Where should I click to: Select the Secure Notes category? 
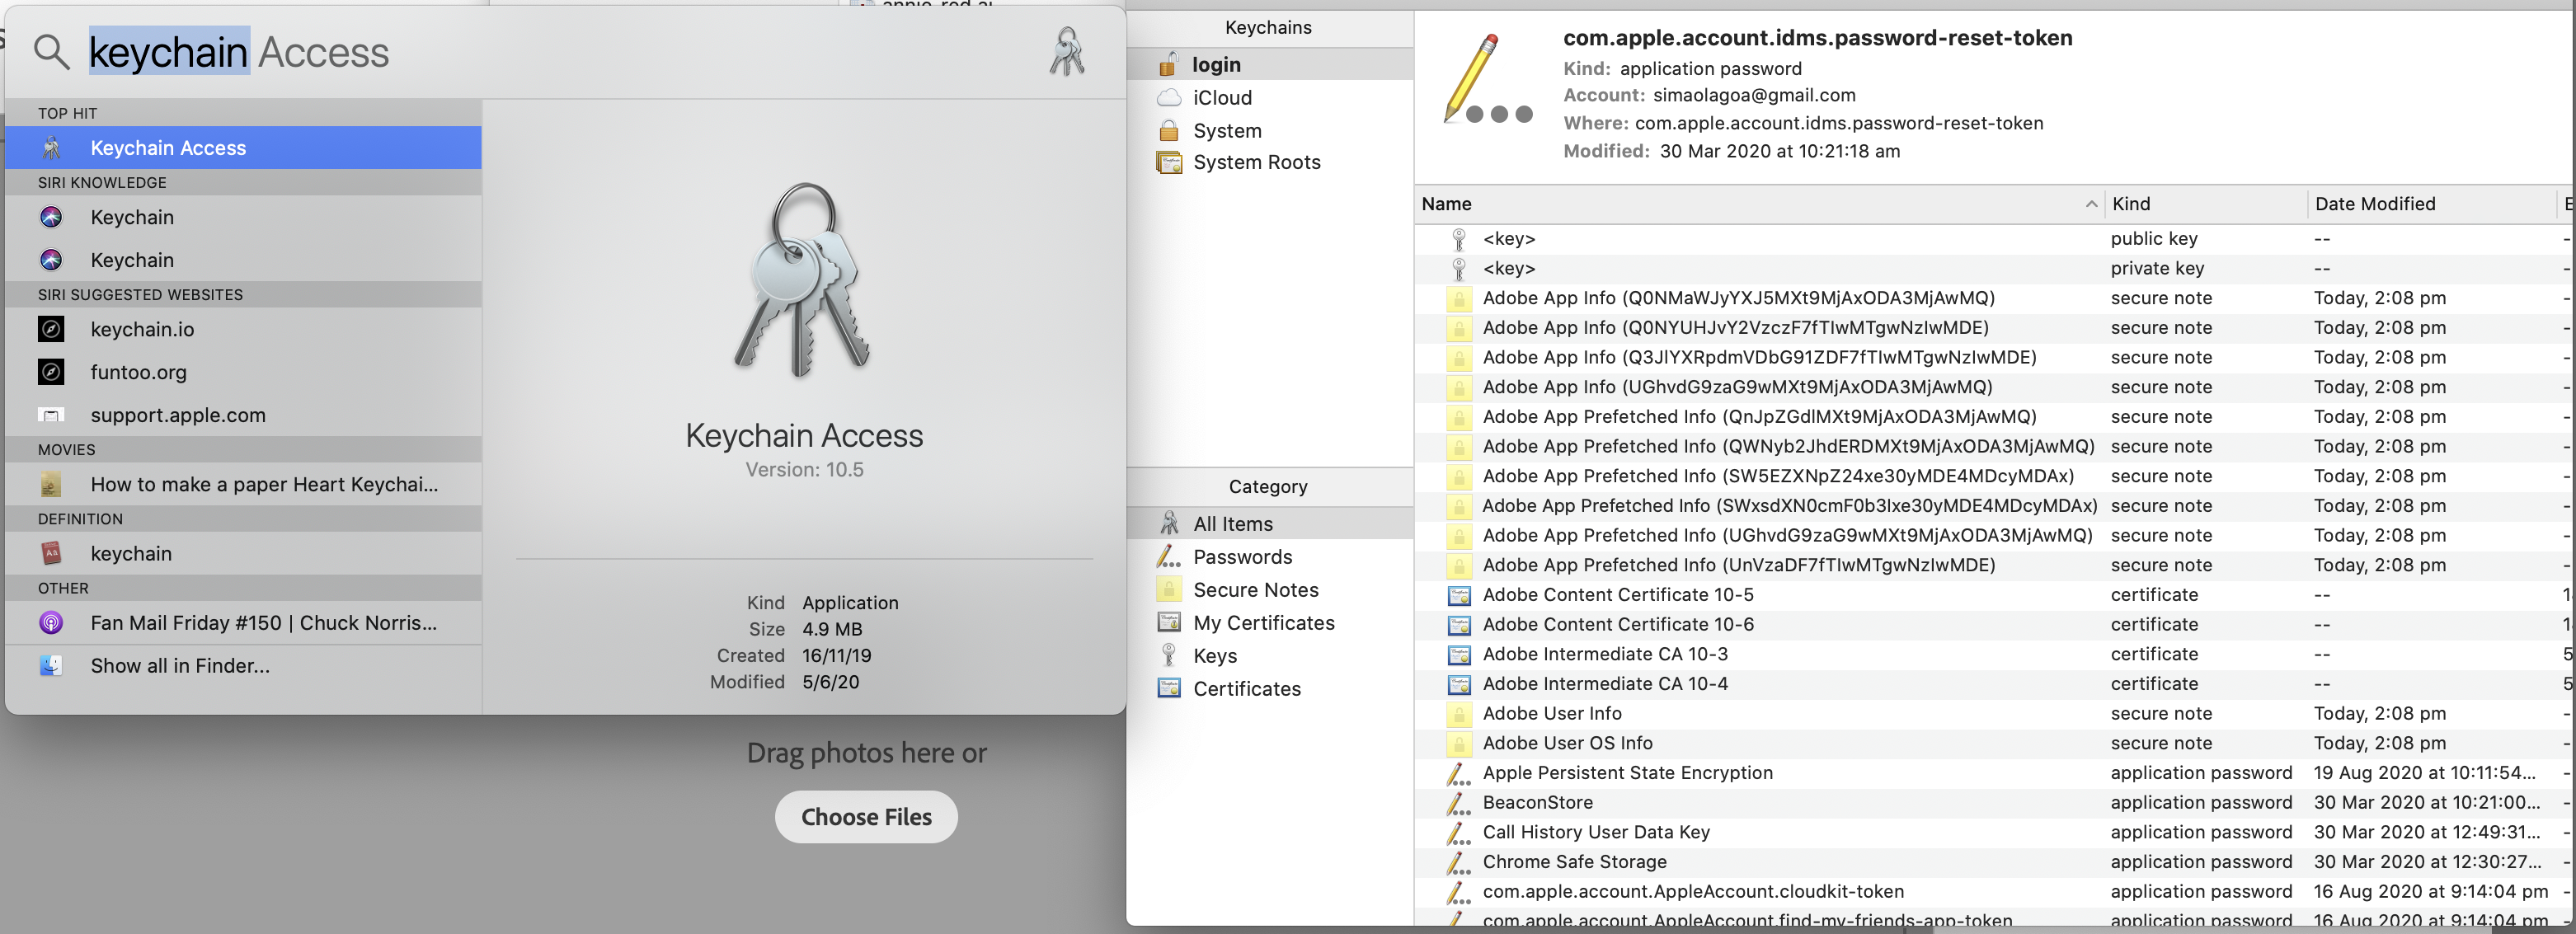point(1255,590)
